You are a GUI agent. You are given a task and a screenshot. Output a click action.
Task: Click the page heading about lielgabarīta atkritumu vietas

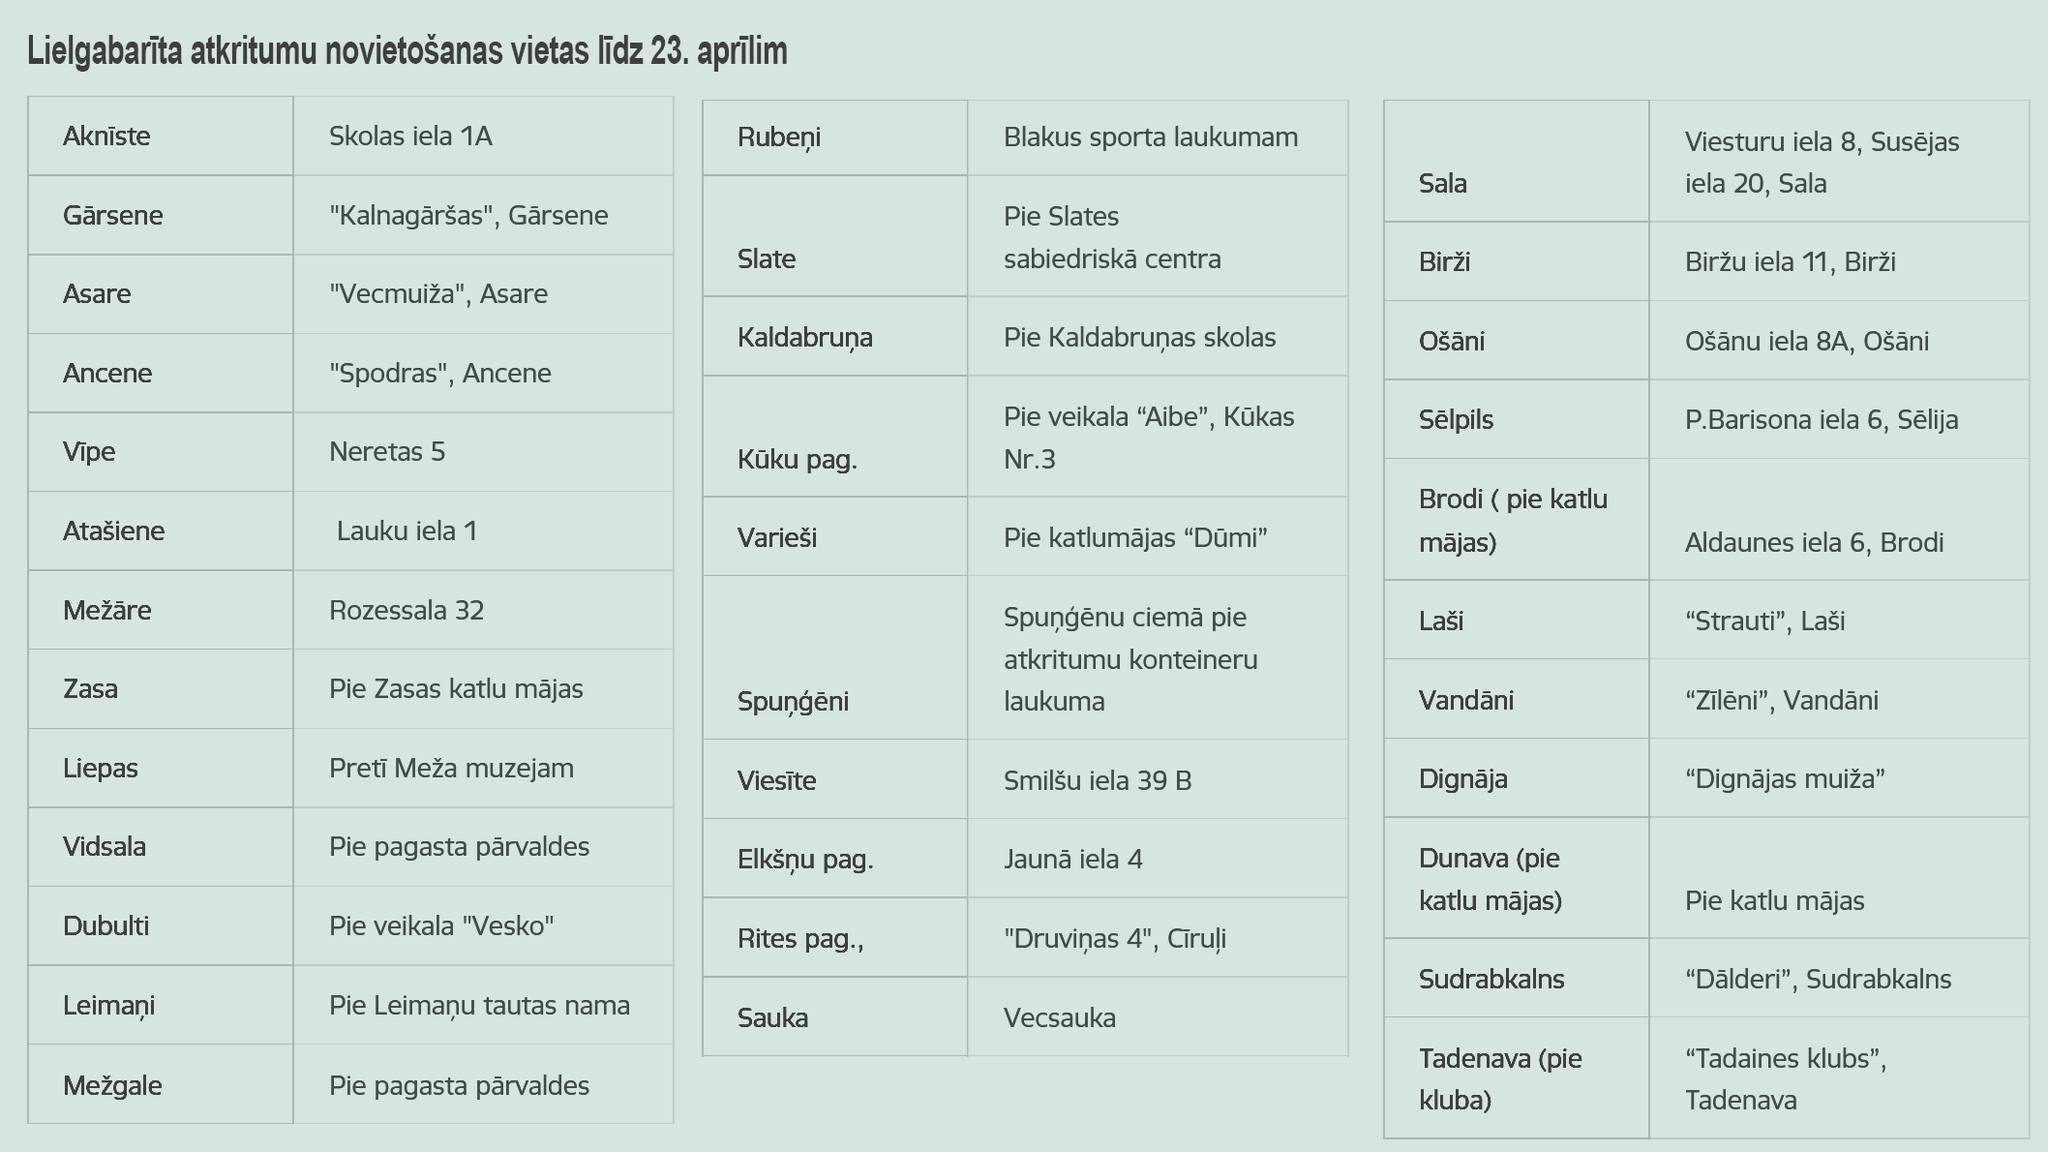click(407, 50)
